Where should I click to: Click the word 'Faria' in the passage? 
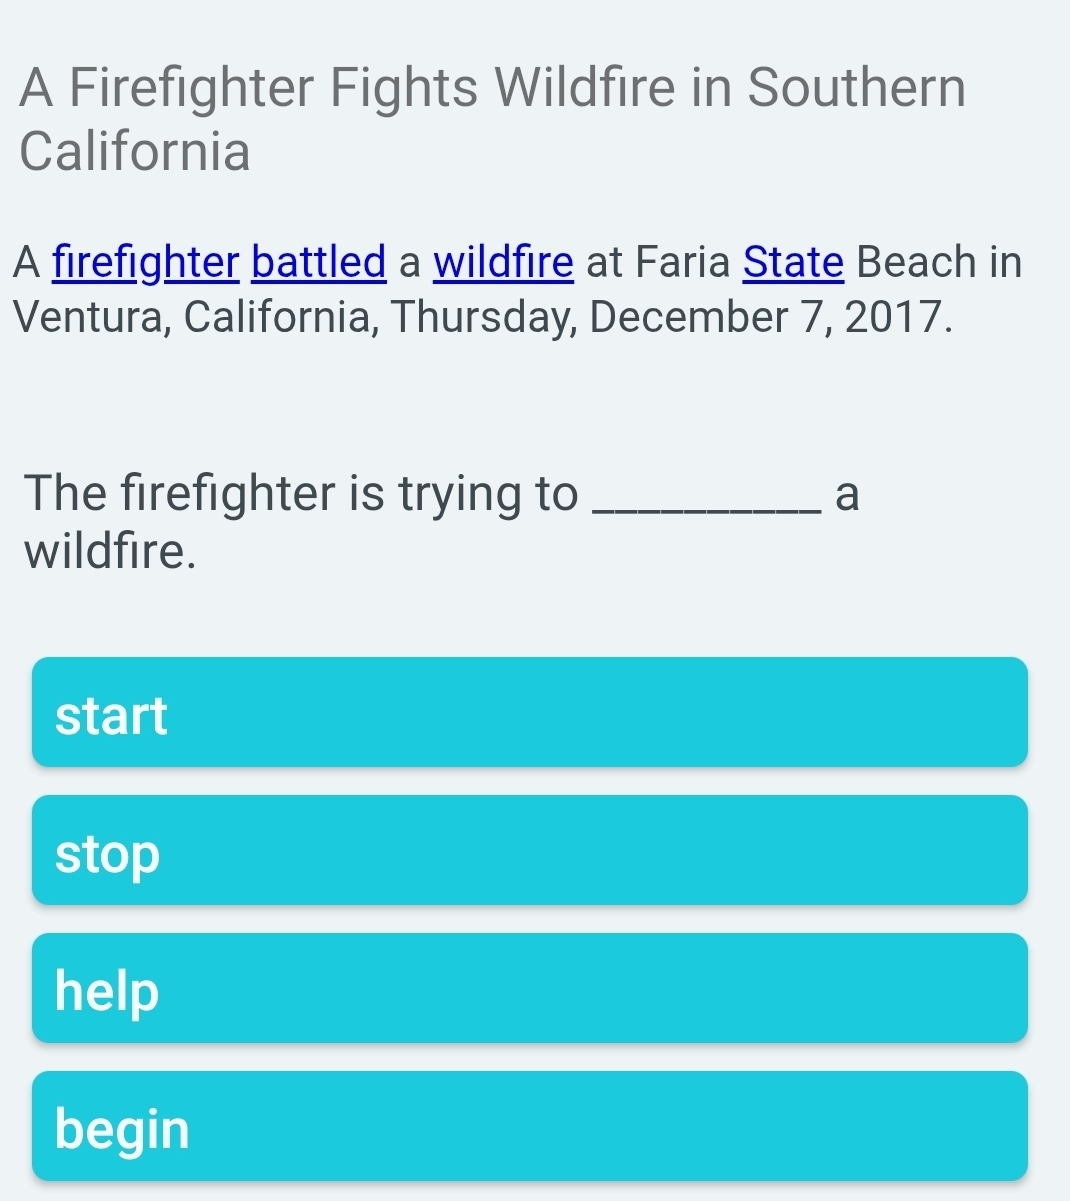pos(683,263)
